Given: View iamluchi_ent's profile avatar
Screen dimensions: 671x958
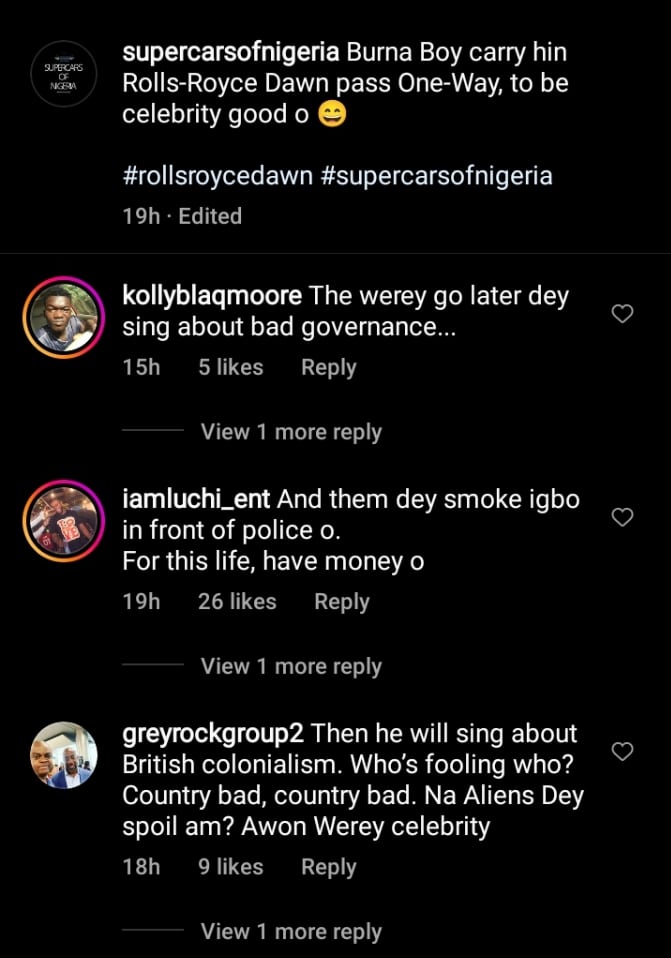Looking at the screenshot, I should tap(62, 518).
